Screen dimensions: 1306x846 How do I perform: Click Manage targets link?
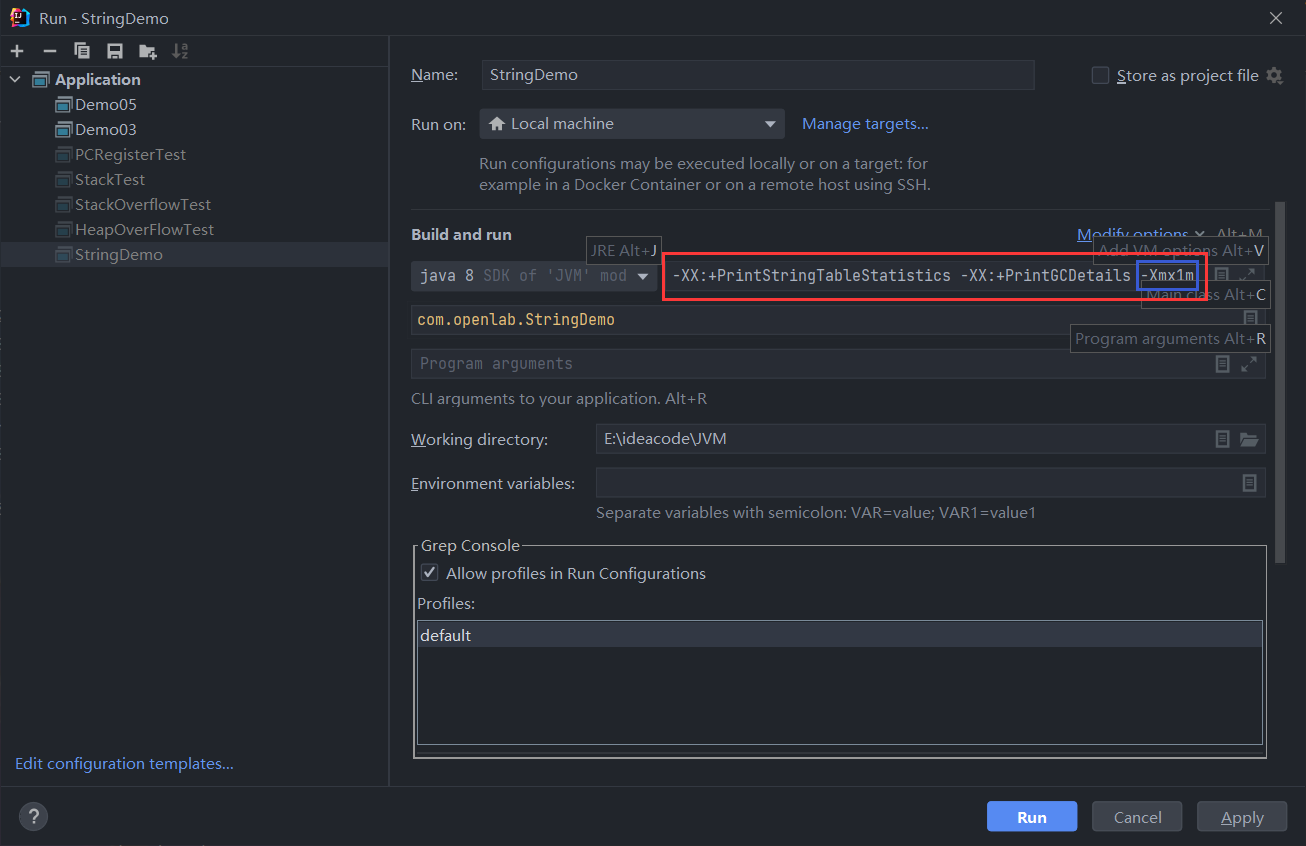pyautogui.click(x=865, y=124)
